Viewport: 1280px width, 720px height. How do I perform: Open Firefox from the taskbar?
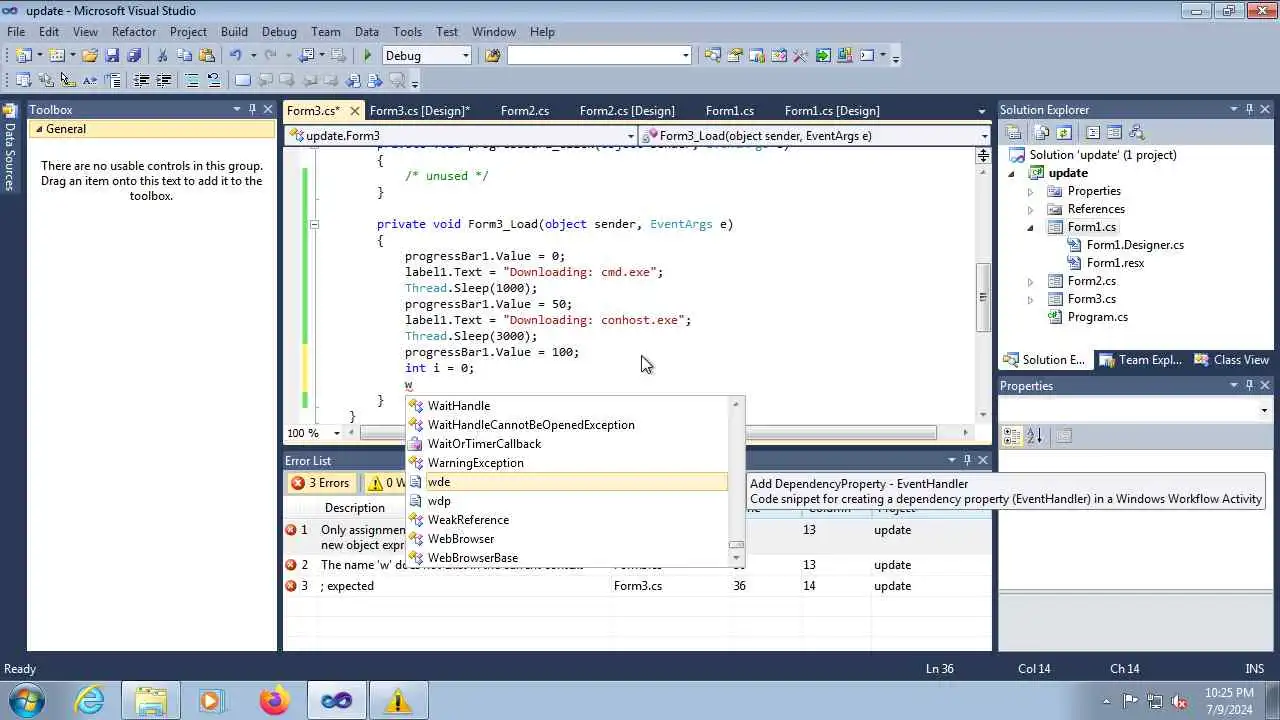tap(274, 701)
